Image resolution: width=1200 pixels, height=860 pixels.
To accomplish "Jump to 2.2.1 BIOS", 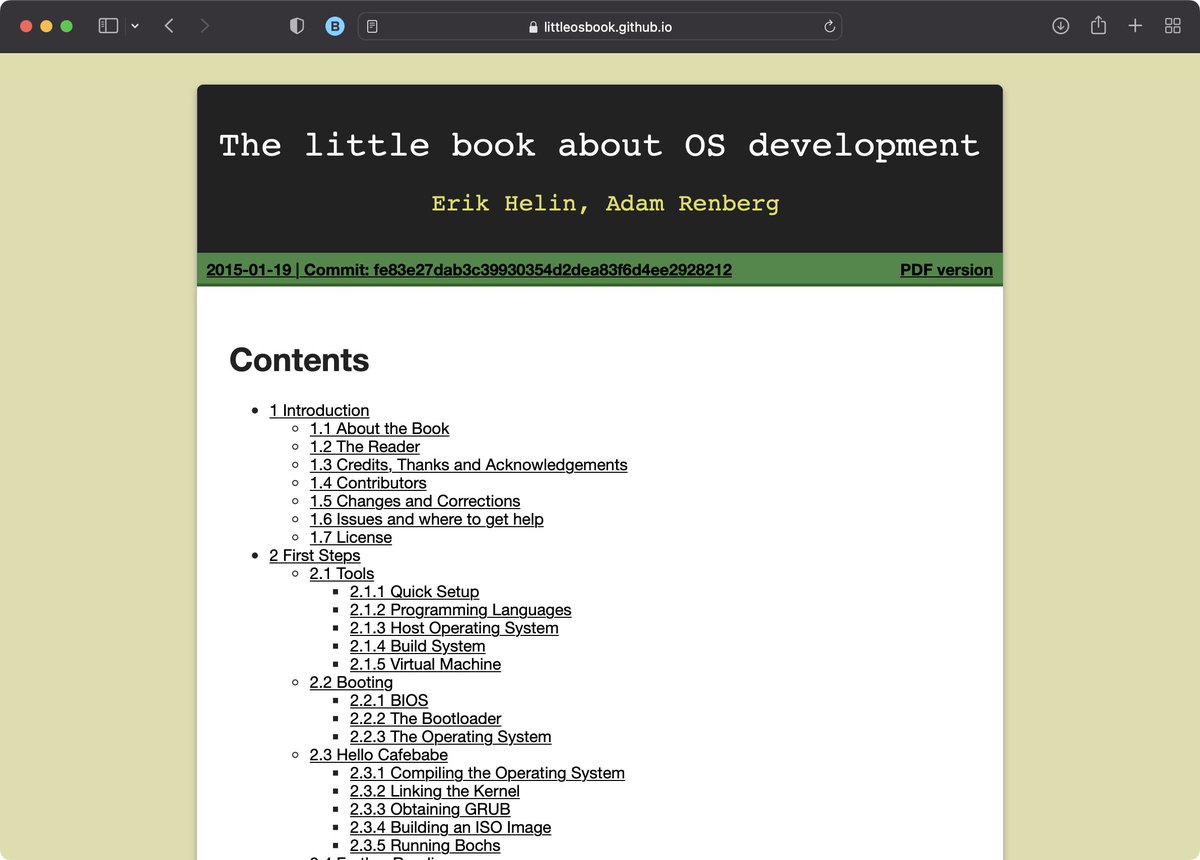I will (388, 700).
